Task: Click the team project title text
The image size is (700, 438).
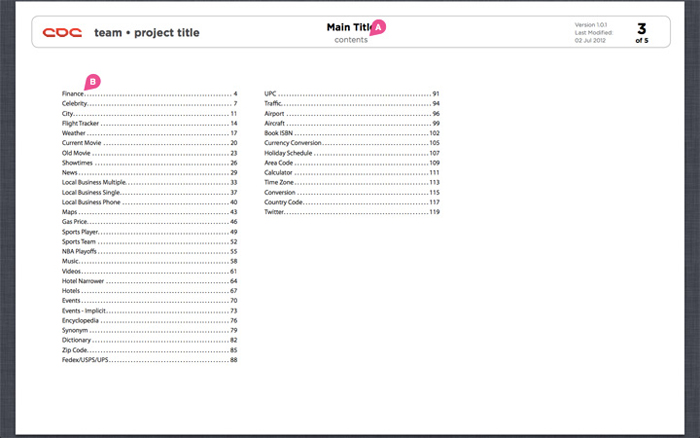Action: point(147,33)
